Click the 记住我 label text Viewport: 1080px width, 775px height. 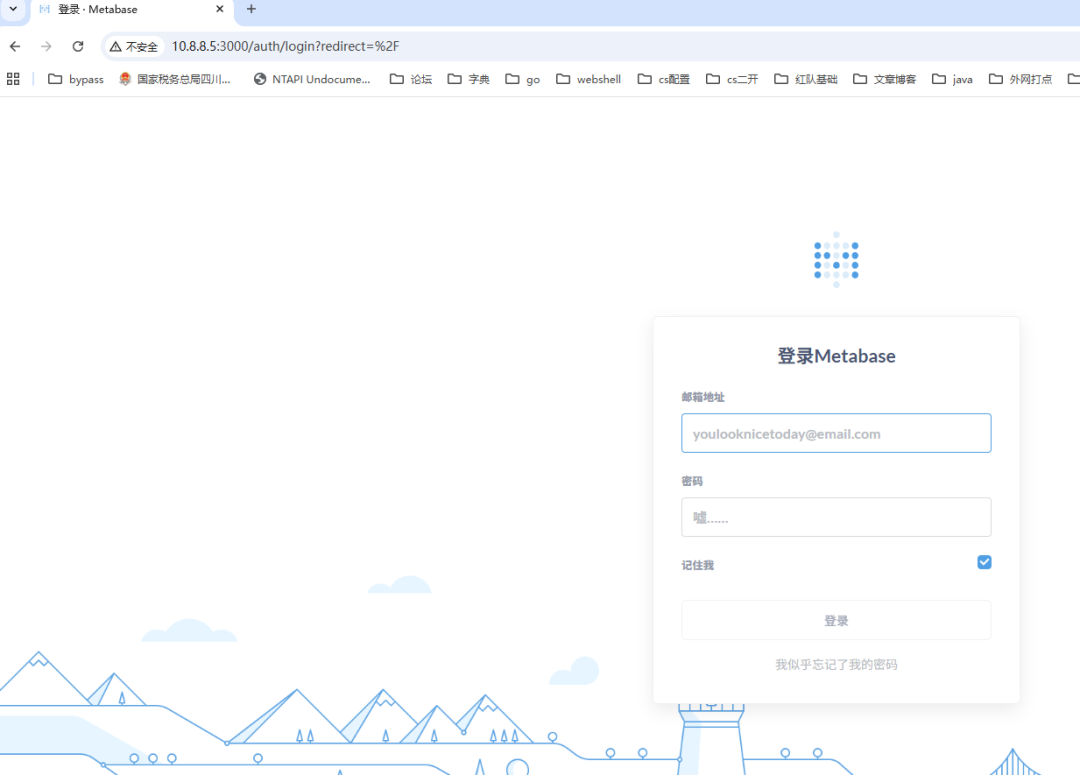[x=698, y=565]
